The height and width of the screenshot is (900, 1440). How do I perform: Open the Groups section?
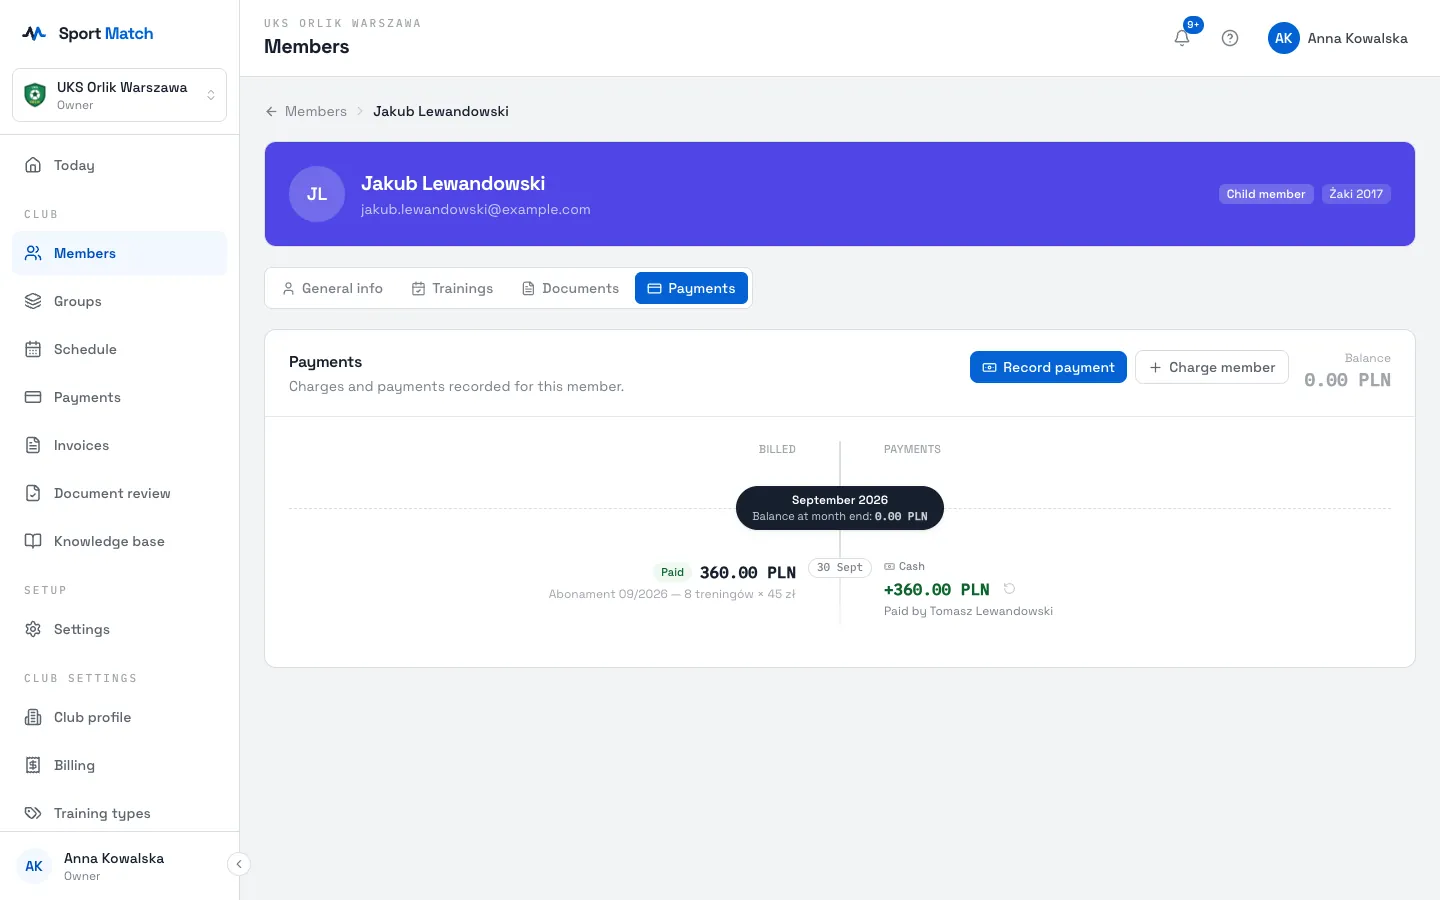(x=119, y=301)
